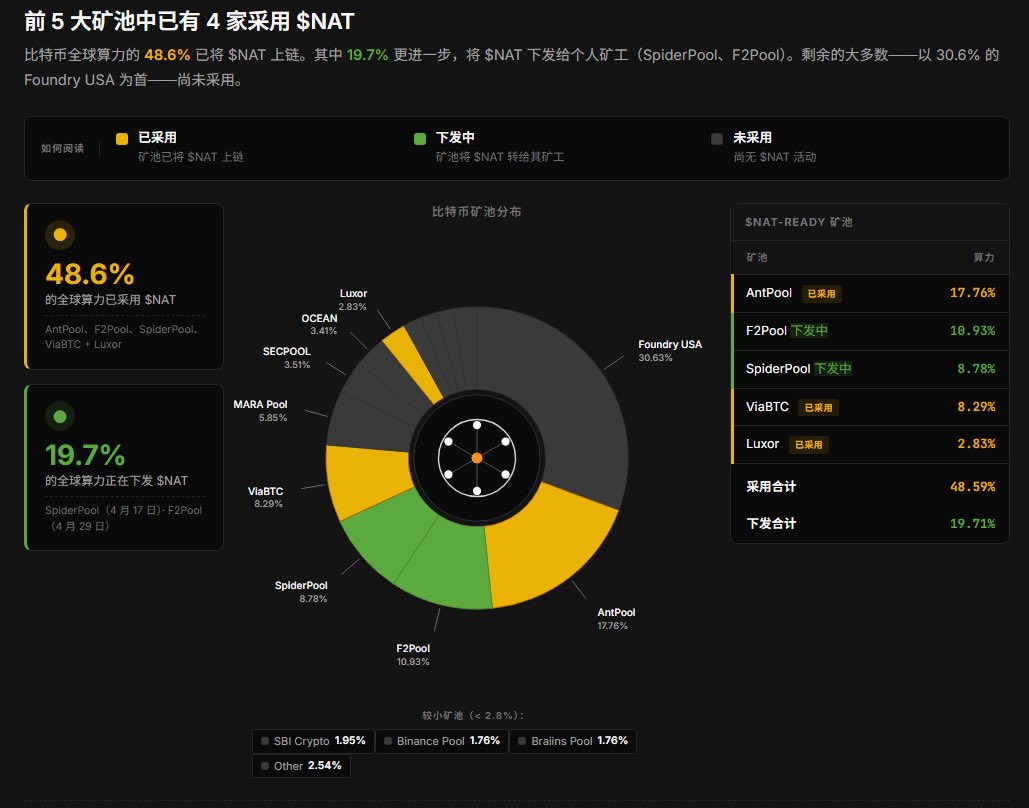Click the 下发中 badge next to SpiderPool
Viewport: 1029px width, 808px height.
[833, 369]
